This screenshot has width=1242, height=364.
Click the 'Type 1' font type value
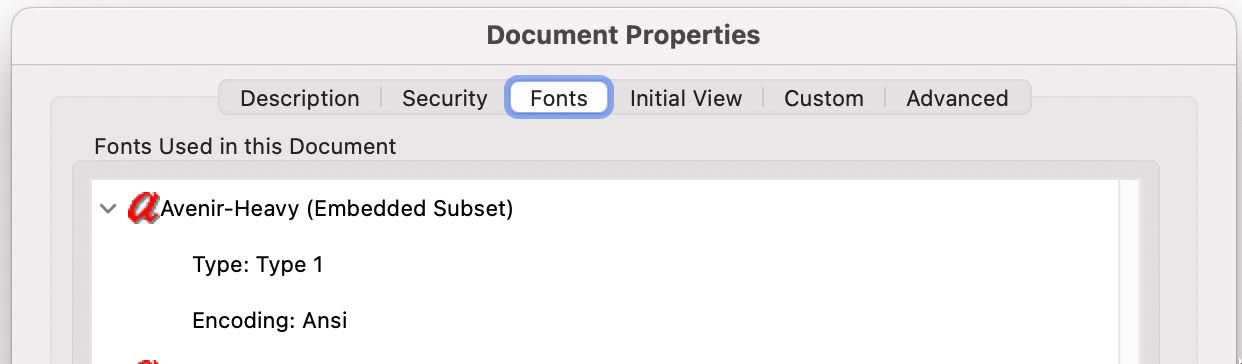pos(290,265)
